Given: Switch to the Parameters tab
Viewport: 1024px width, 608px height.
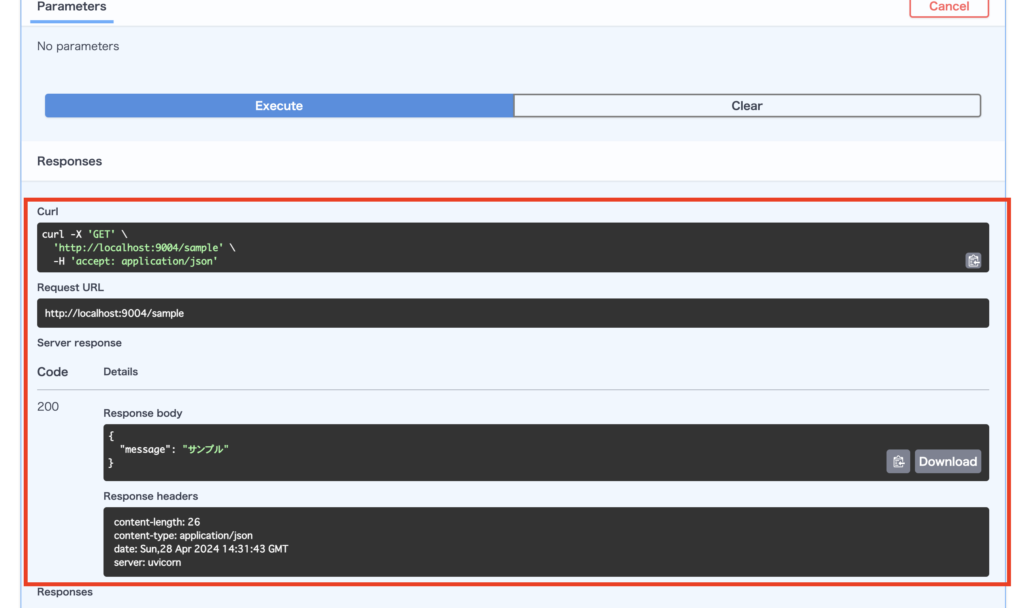Looking at the screenshot, I should pyautogui.click(x=71, y=6).
